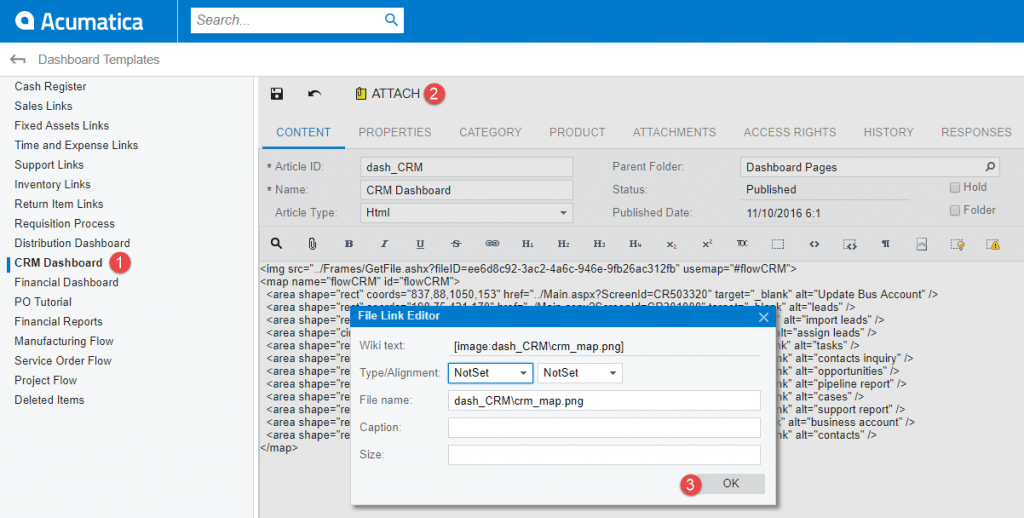This screenshot has height=518, width=1024.
Task: Toggle strikethrough formatting
Action: (x=456, y=244)
